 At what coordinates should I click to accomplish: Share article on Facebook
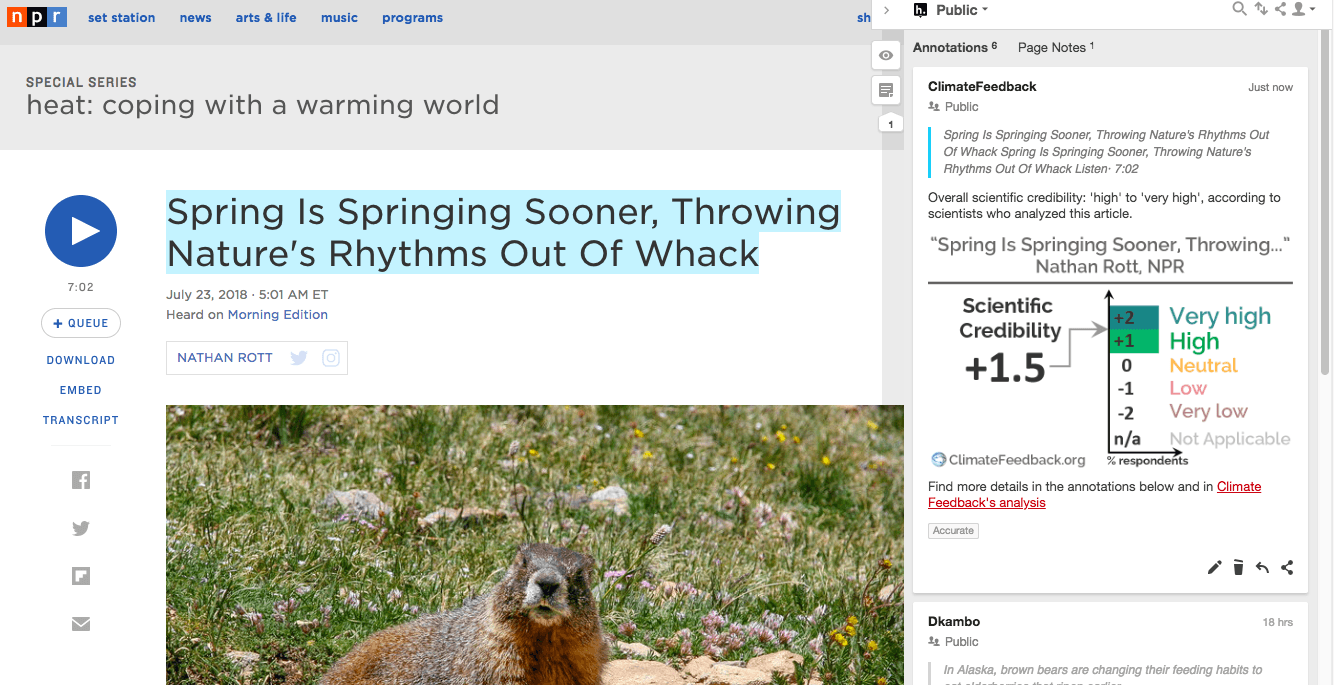[x=81, y=481]
